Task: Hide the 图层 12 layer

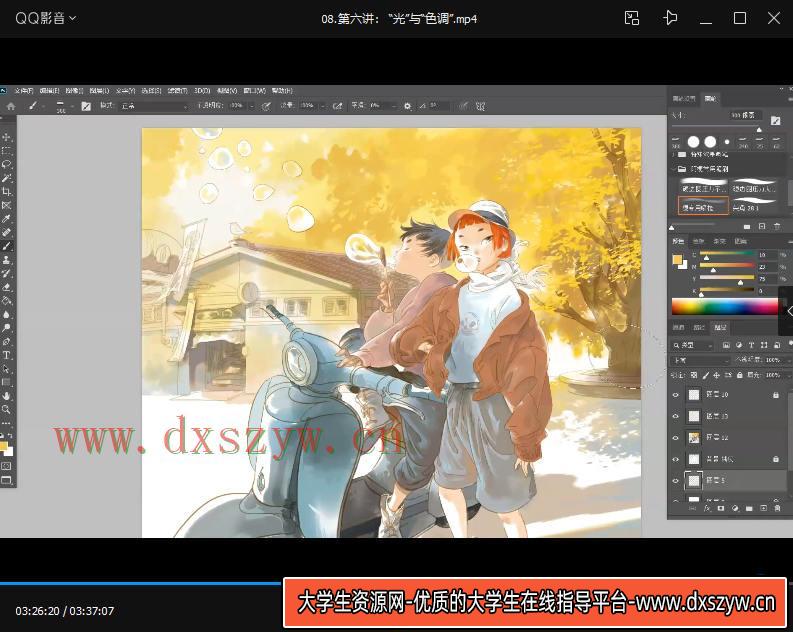Action: (x=676, y=438)
